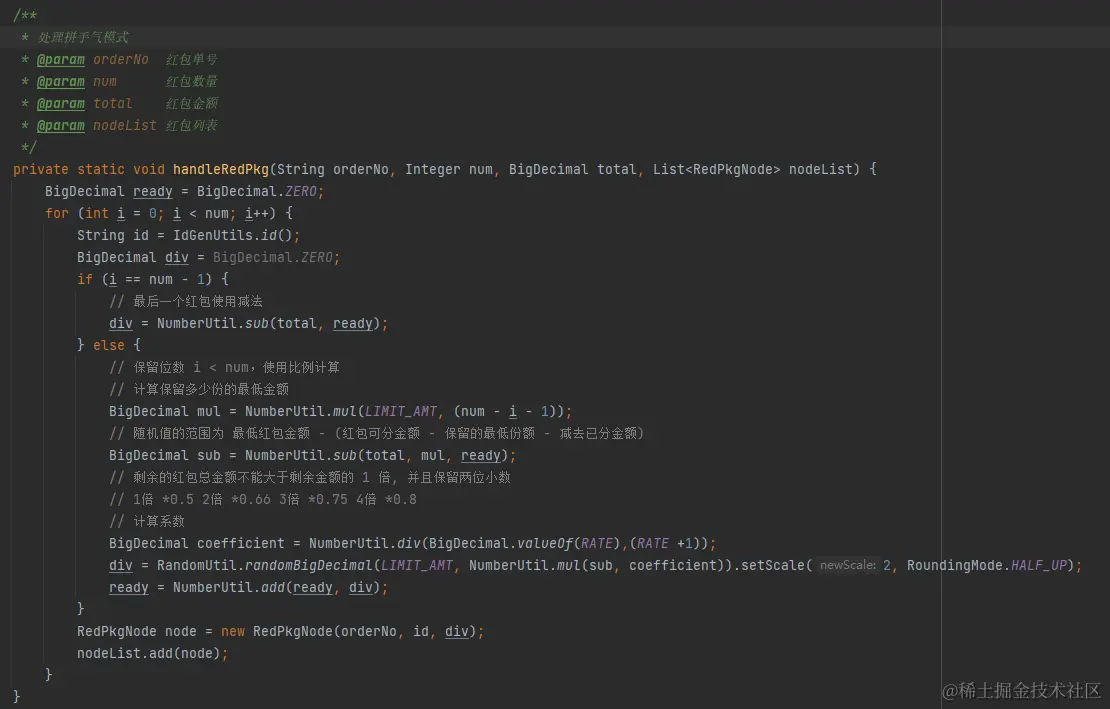1110x709 pixels.
Task: Click new RedPkgNode(orderNo, id, div) constructor
Action: 349,631
